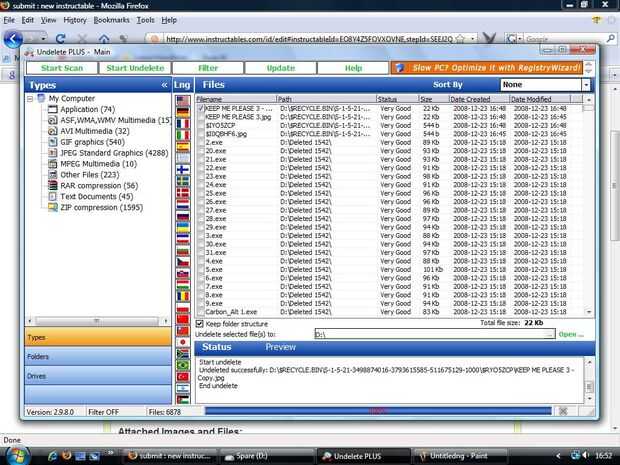This screenshot has width=620, height=465.
Task: Go to Firefox Home page icon
Action: (104, 39)
